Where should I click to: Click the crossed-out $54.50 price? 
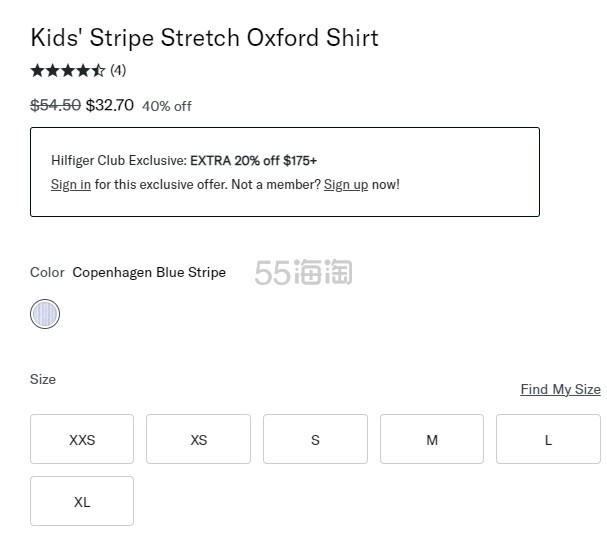[56, 105]
